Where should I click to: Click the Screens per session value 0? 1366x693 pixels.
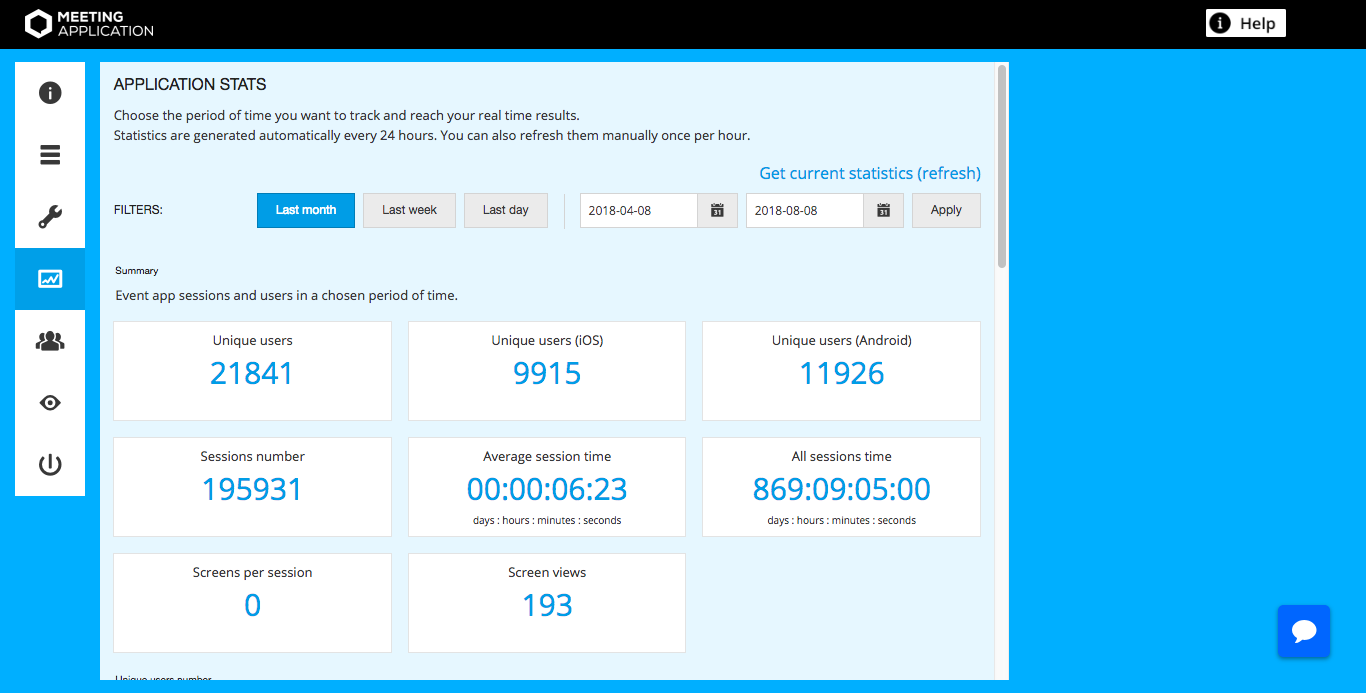click(x=252, y=605)
